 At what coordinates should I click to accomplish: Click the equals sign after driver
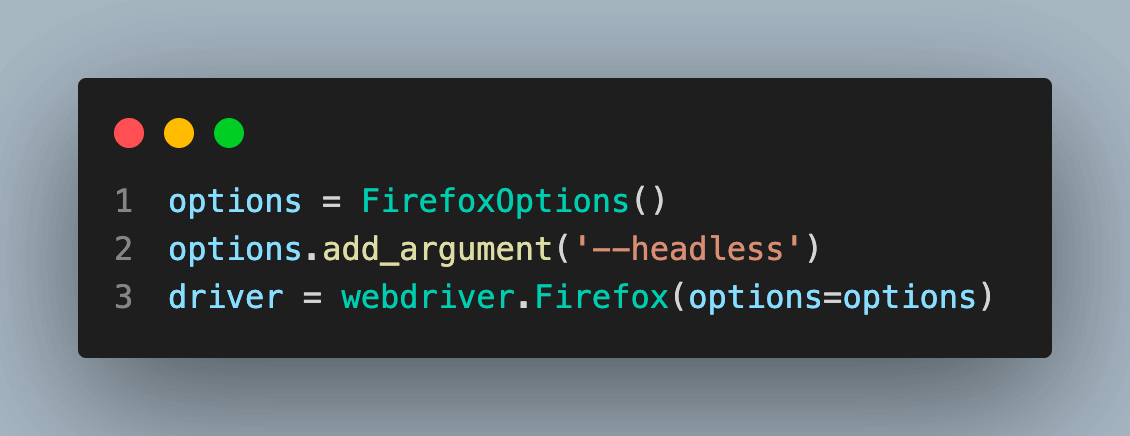[313, 298]
